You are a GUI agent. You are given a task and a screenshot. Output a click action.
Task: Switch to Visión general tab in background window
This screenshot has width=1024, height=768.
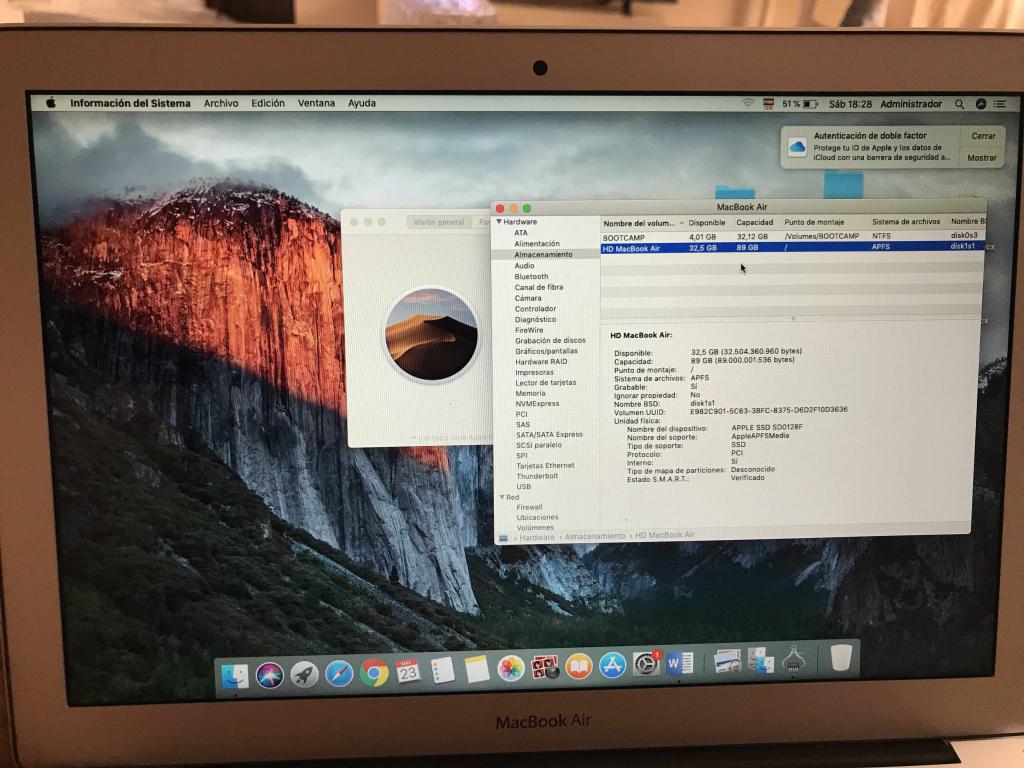tap(438, 222)
